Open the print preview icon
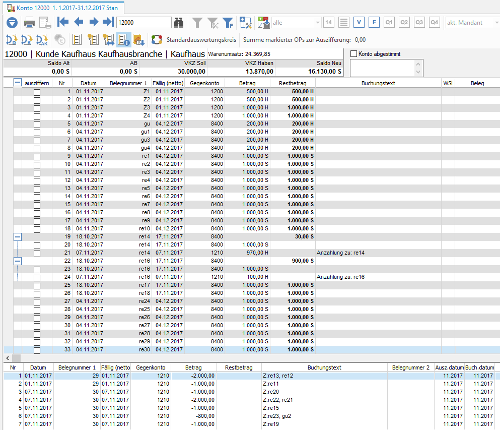Viewport: 500px width, 430px height. tap(45, 23)
